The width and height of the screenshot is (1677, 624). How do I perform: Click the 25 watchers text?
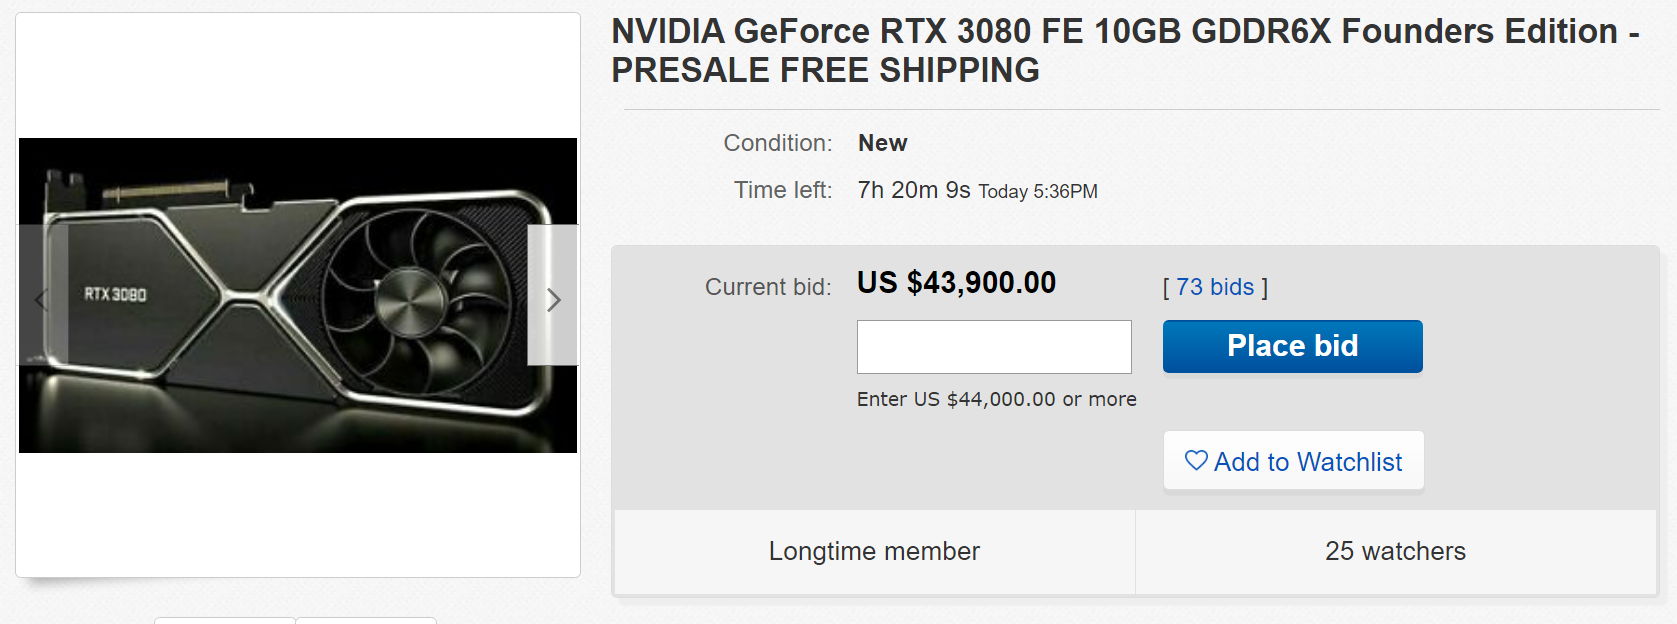pyautogui.click(x=1394, y=550)
